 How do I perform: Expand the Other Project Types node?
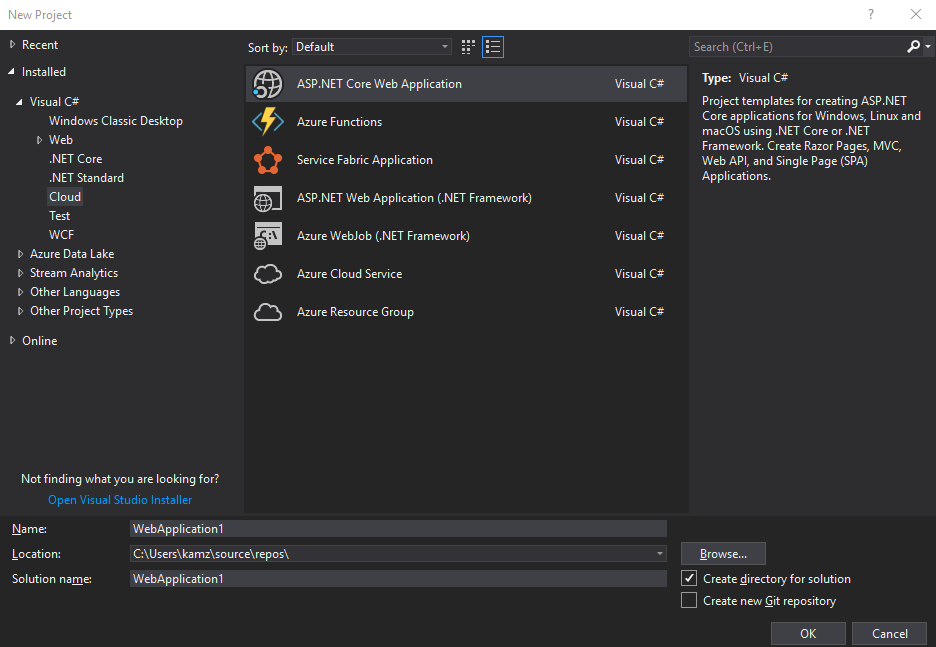pyautogui.click(x=20, y=311)
